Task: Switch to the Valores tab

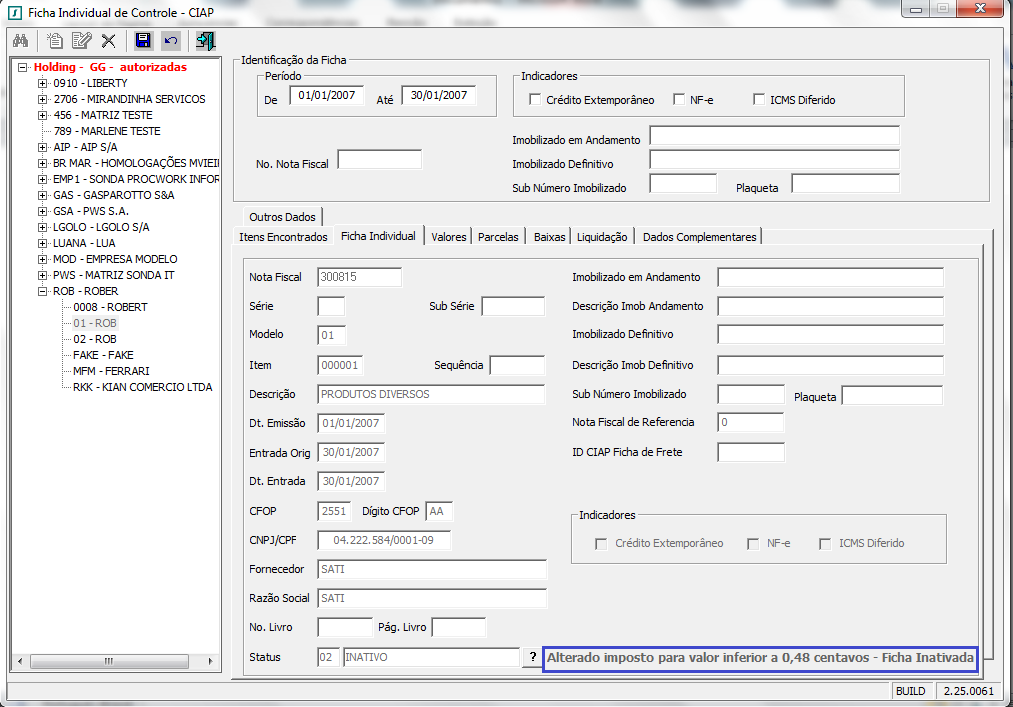Action: pos(448,237)
